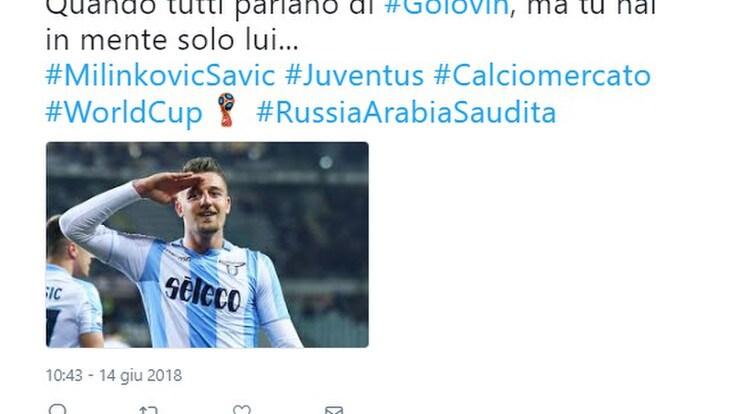Open the tweet timestamp 10:43 - 14 giu 2018
Screen dimensions: 736x414
(x=114, y=376)
